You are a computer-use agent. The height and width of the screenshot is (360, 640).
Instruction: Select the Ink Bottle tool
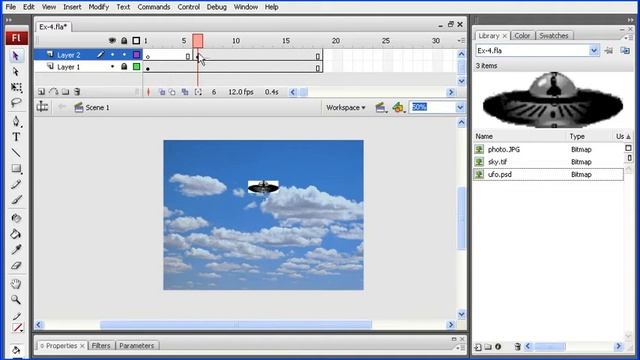coord(16,218)
